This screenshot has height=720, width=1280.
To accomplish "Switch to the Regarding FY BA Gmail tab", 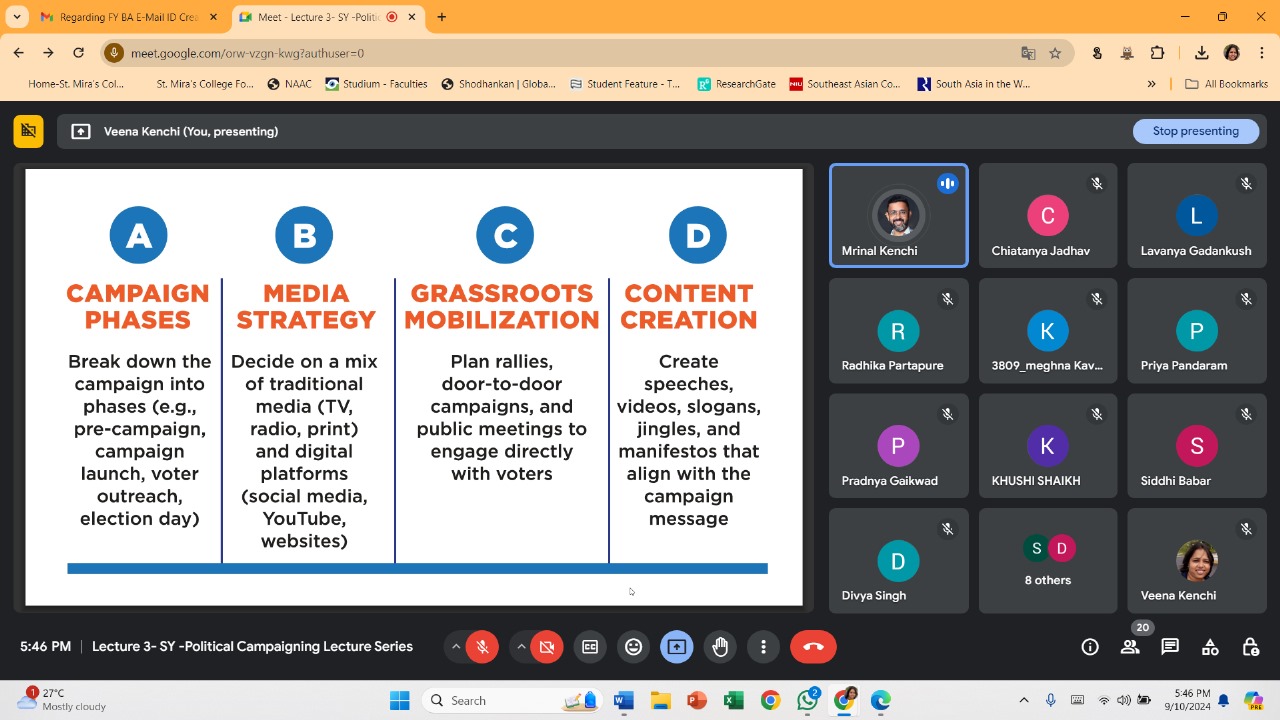I will click(x=125, y=17).
